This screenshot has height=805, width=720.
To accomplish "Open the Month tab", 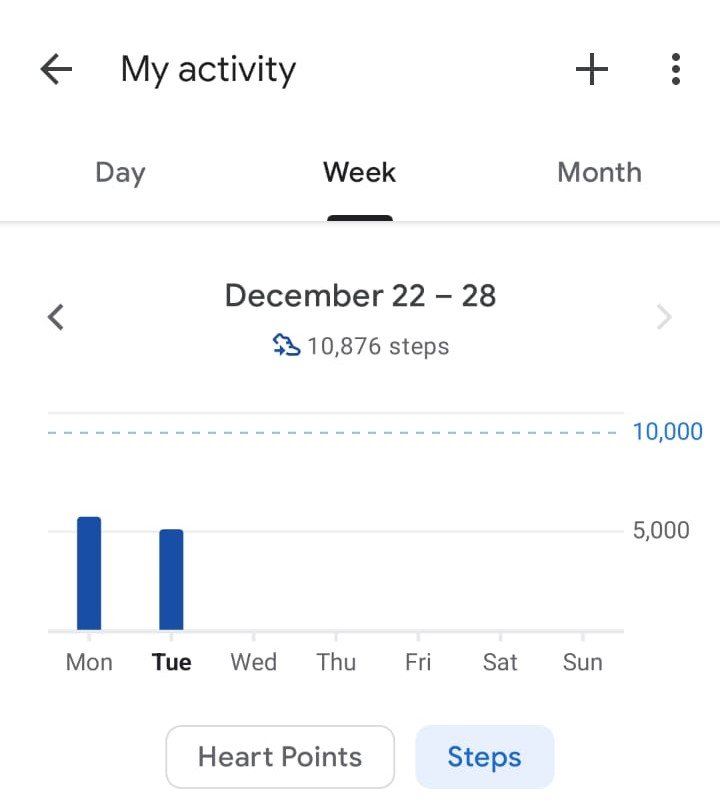I will pyautogui.click(x=599, y=172).
